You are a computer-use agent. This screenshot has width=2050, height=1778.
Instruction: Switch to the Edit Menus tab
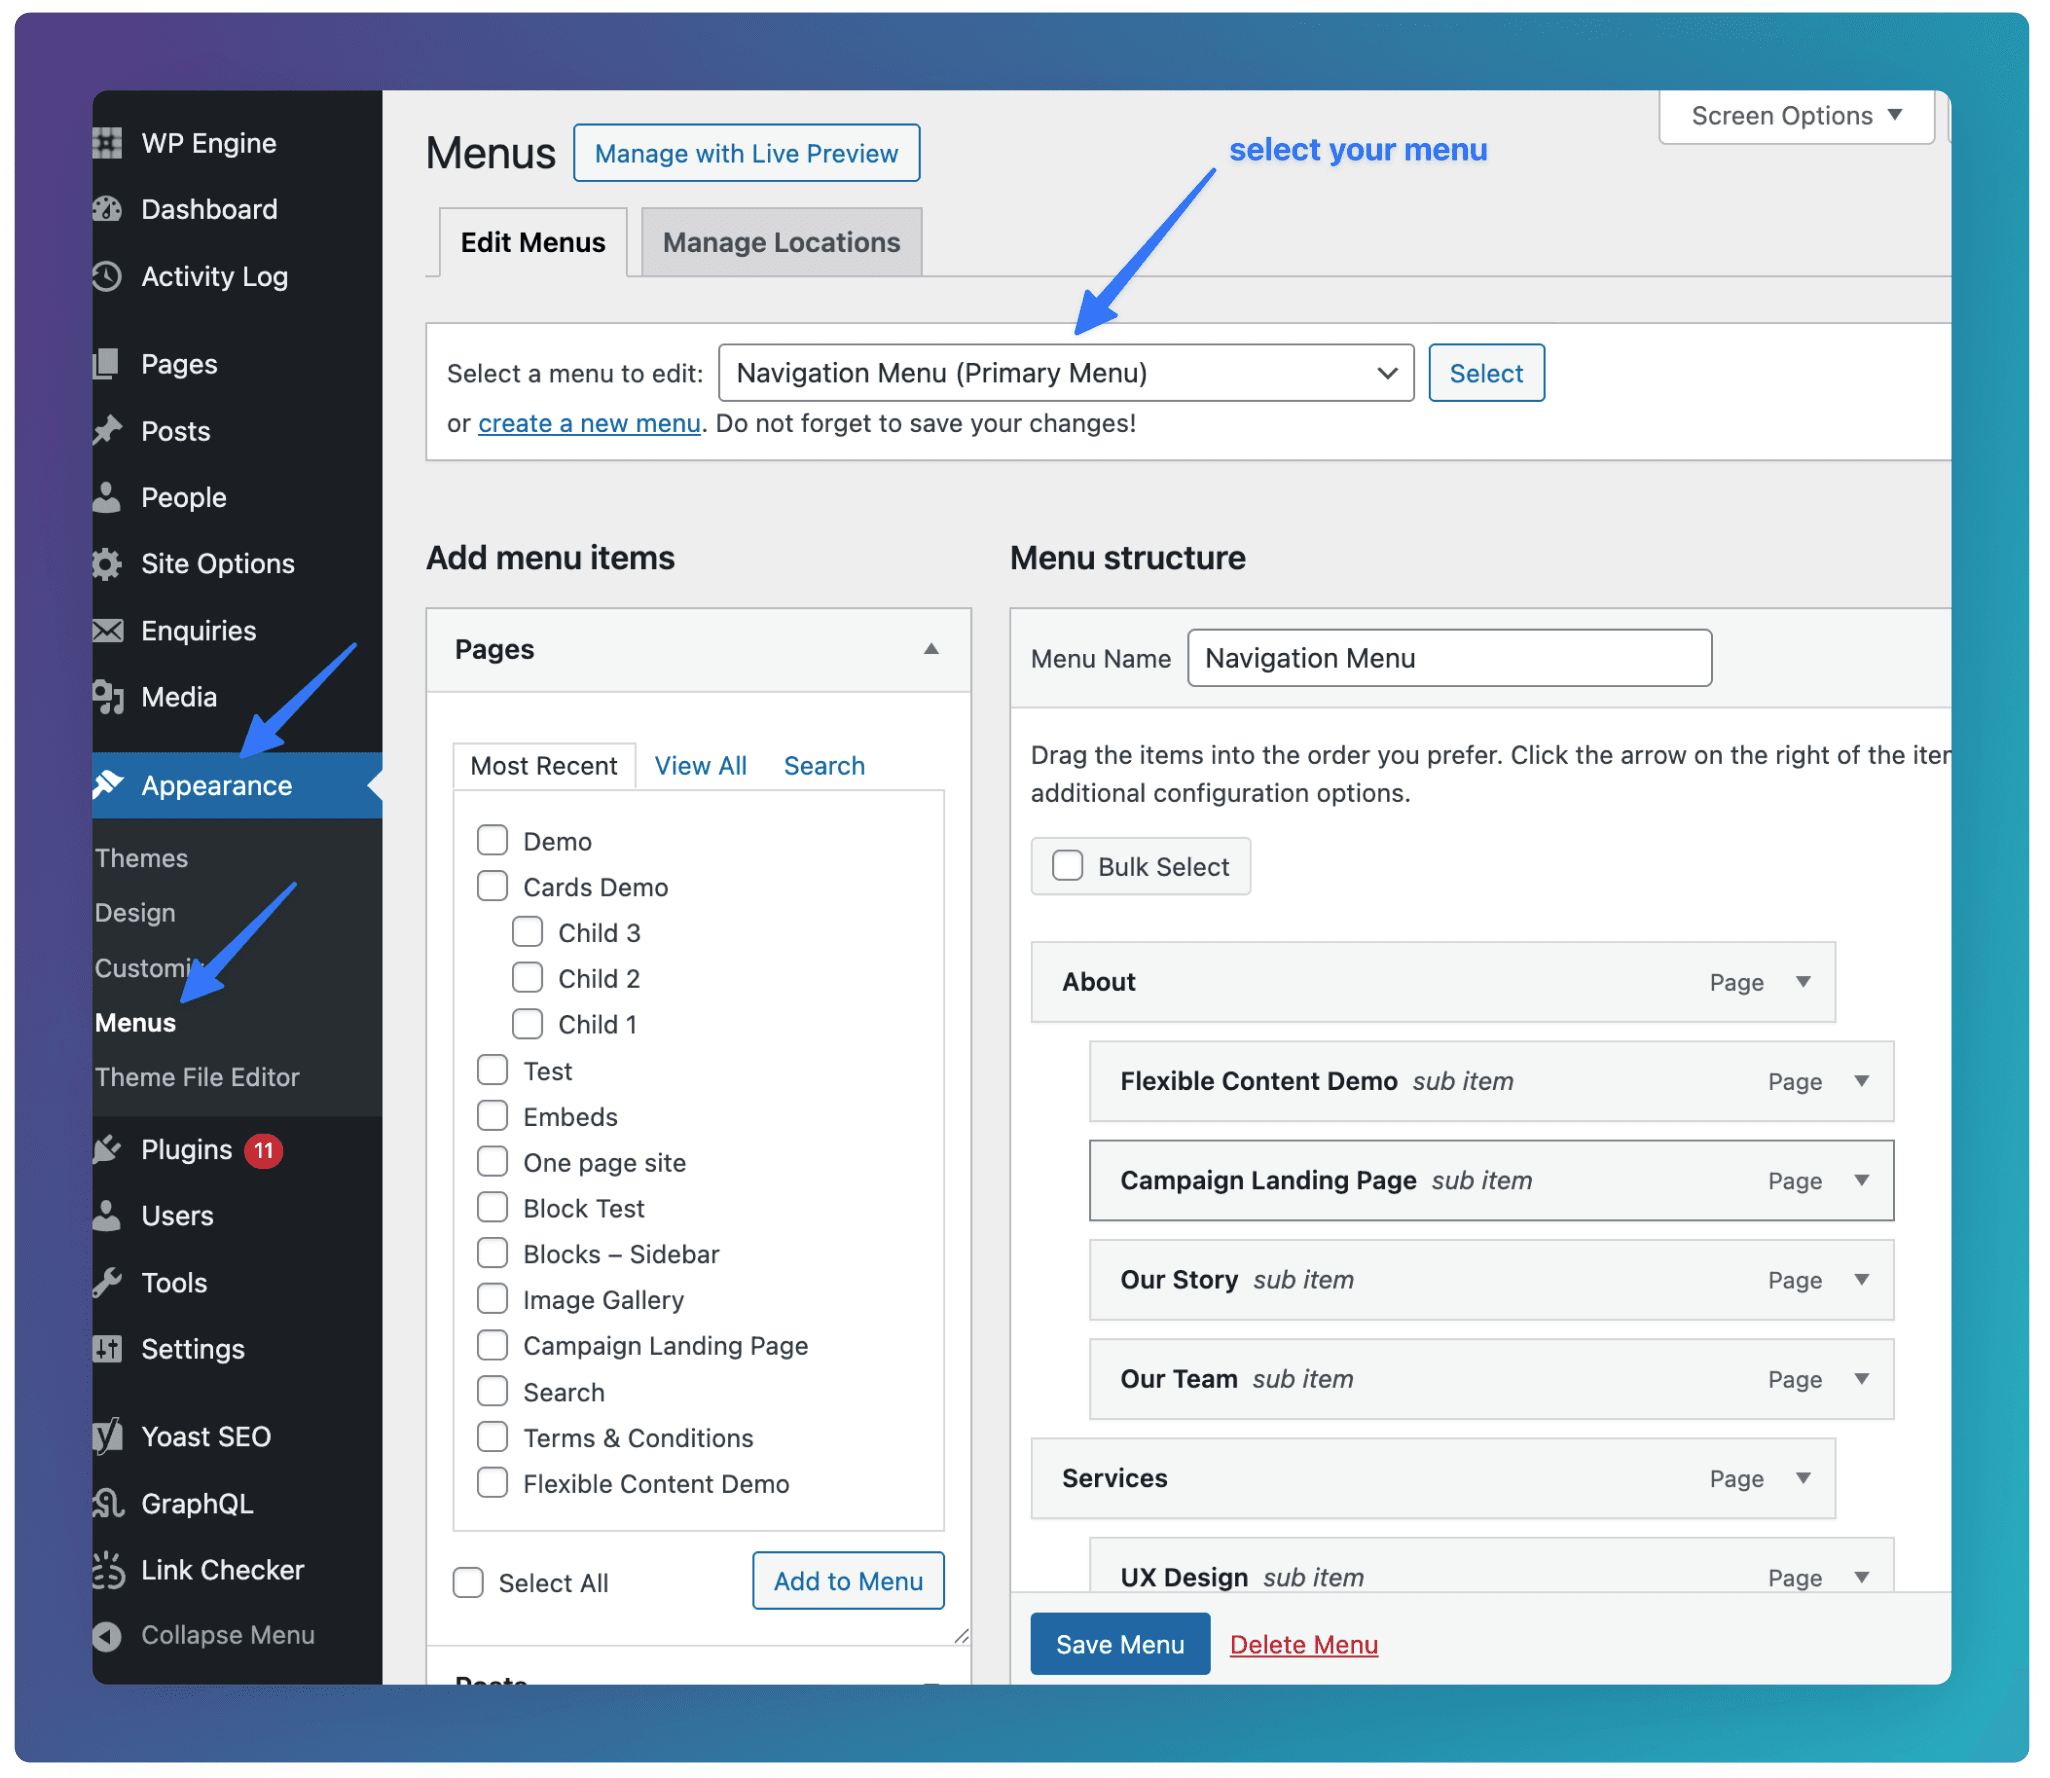(533, 243)
